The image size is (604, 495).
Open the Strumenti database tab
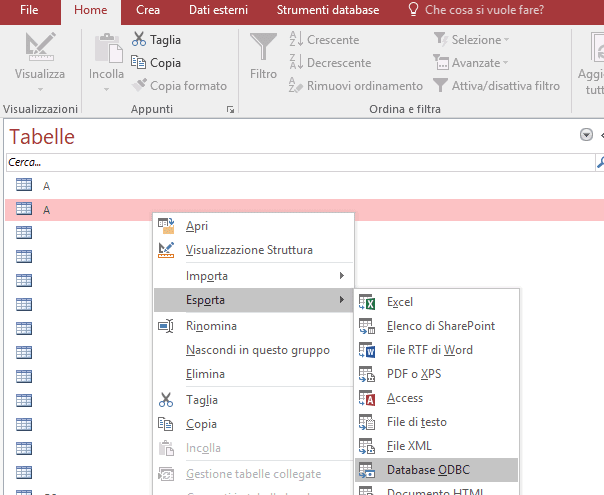point(328,10)
